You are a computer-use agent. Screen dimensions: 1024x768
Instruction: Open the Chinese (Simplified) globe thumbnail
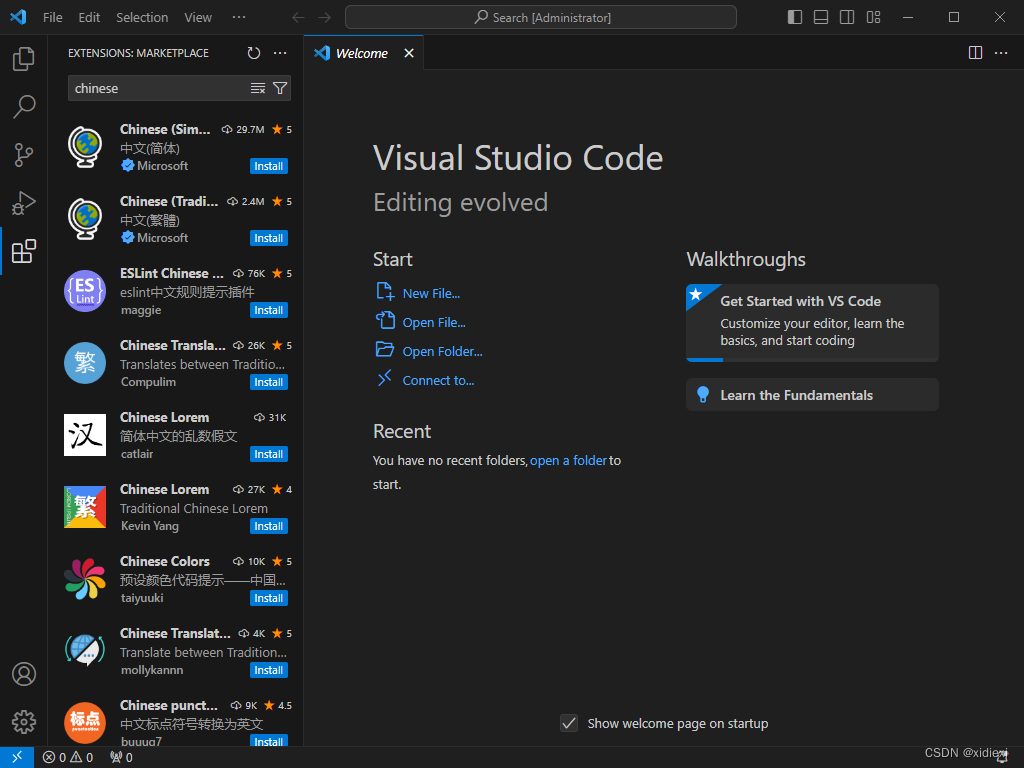click(85, 147)
